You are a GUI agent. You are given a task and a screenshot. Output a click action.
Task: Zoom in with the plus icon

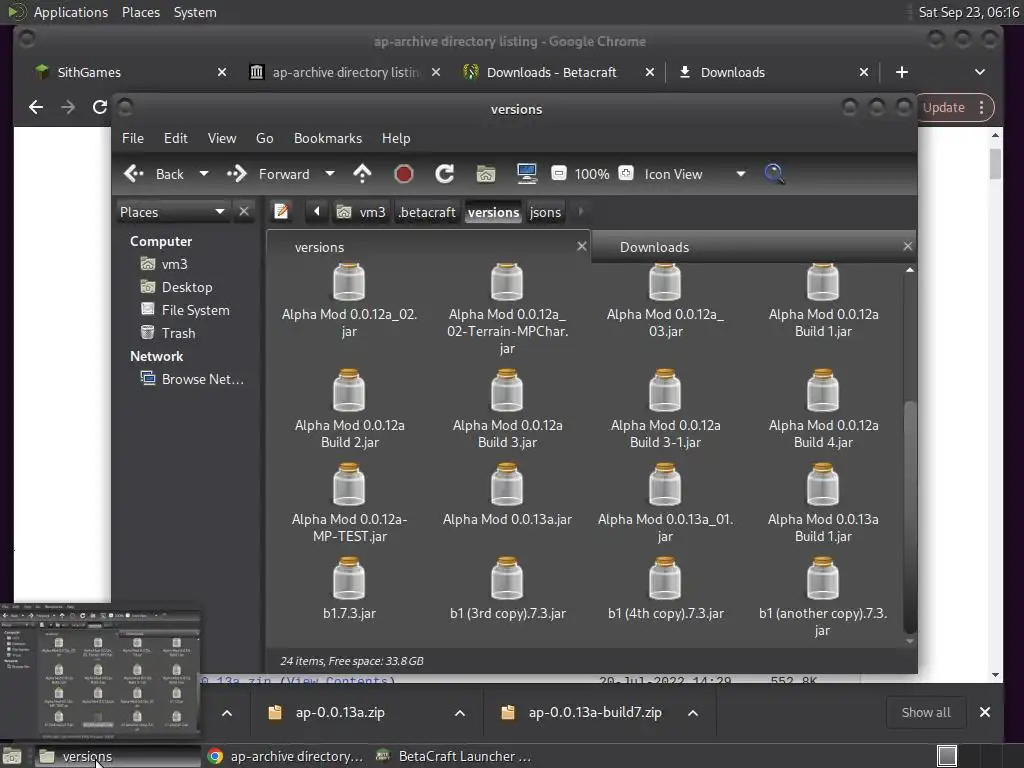click(626, 173)
